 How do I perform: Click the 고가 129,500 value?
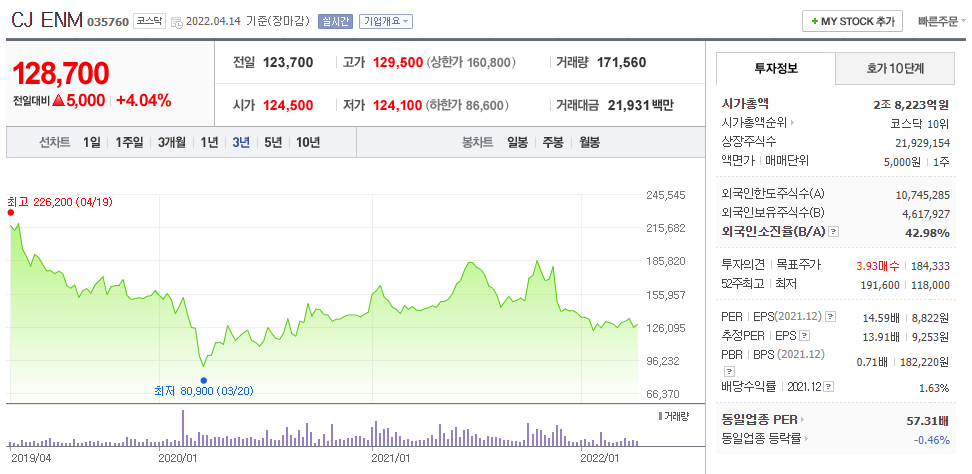[398, 62]
